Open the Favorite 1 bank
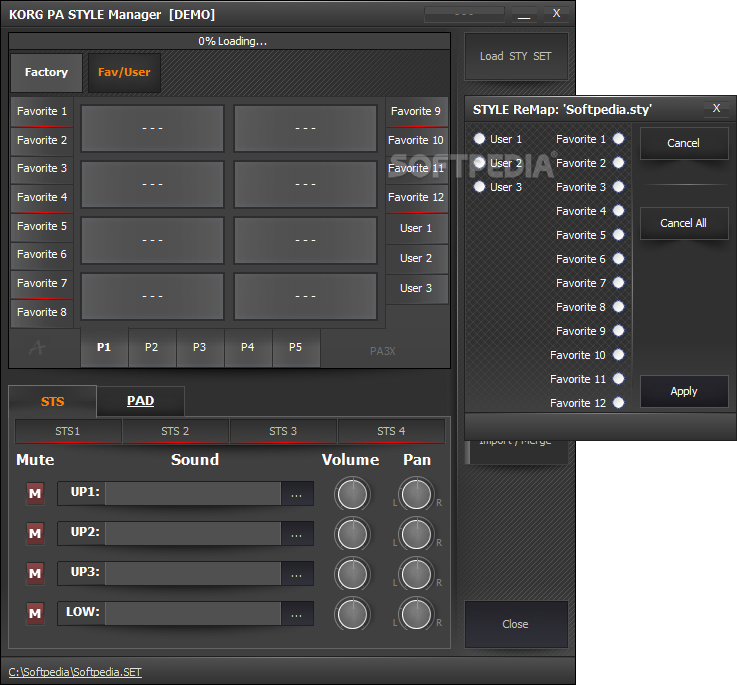 pyautogui.click(x=42, y=111)
